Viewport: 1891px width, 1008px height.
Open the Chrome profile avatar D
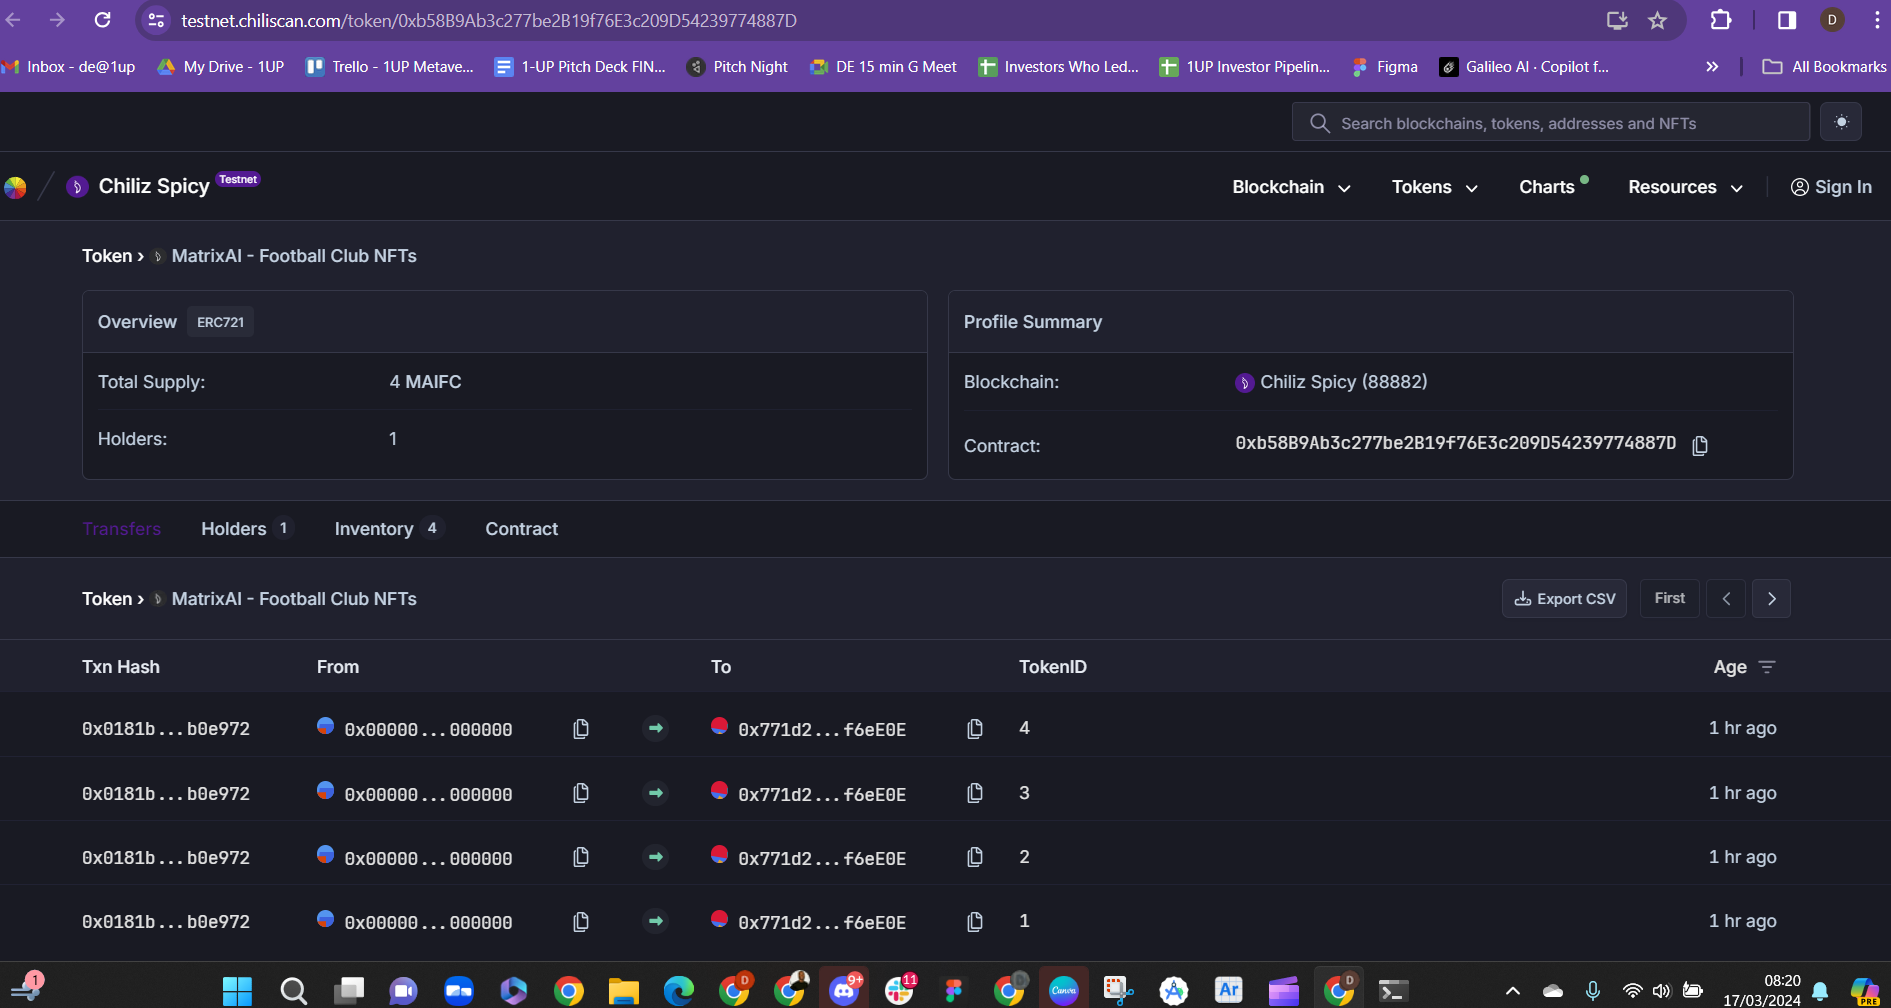pos(1832,20)
